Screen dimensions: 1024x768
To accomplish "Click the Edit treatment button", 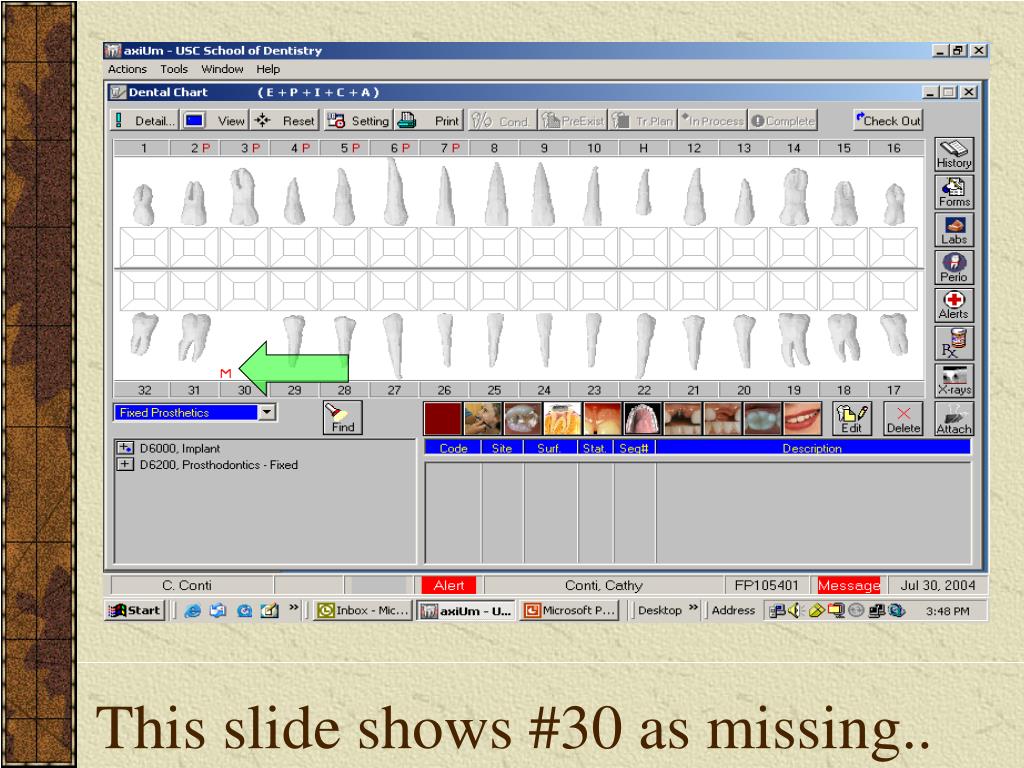I will (x=852, y=419).
